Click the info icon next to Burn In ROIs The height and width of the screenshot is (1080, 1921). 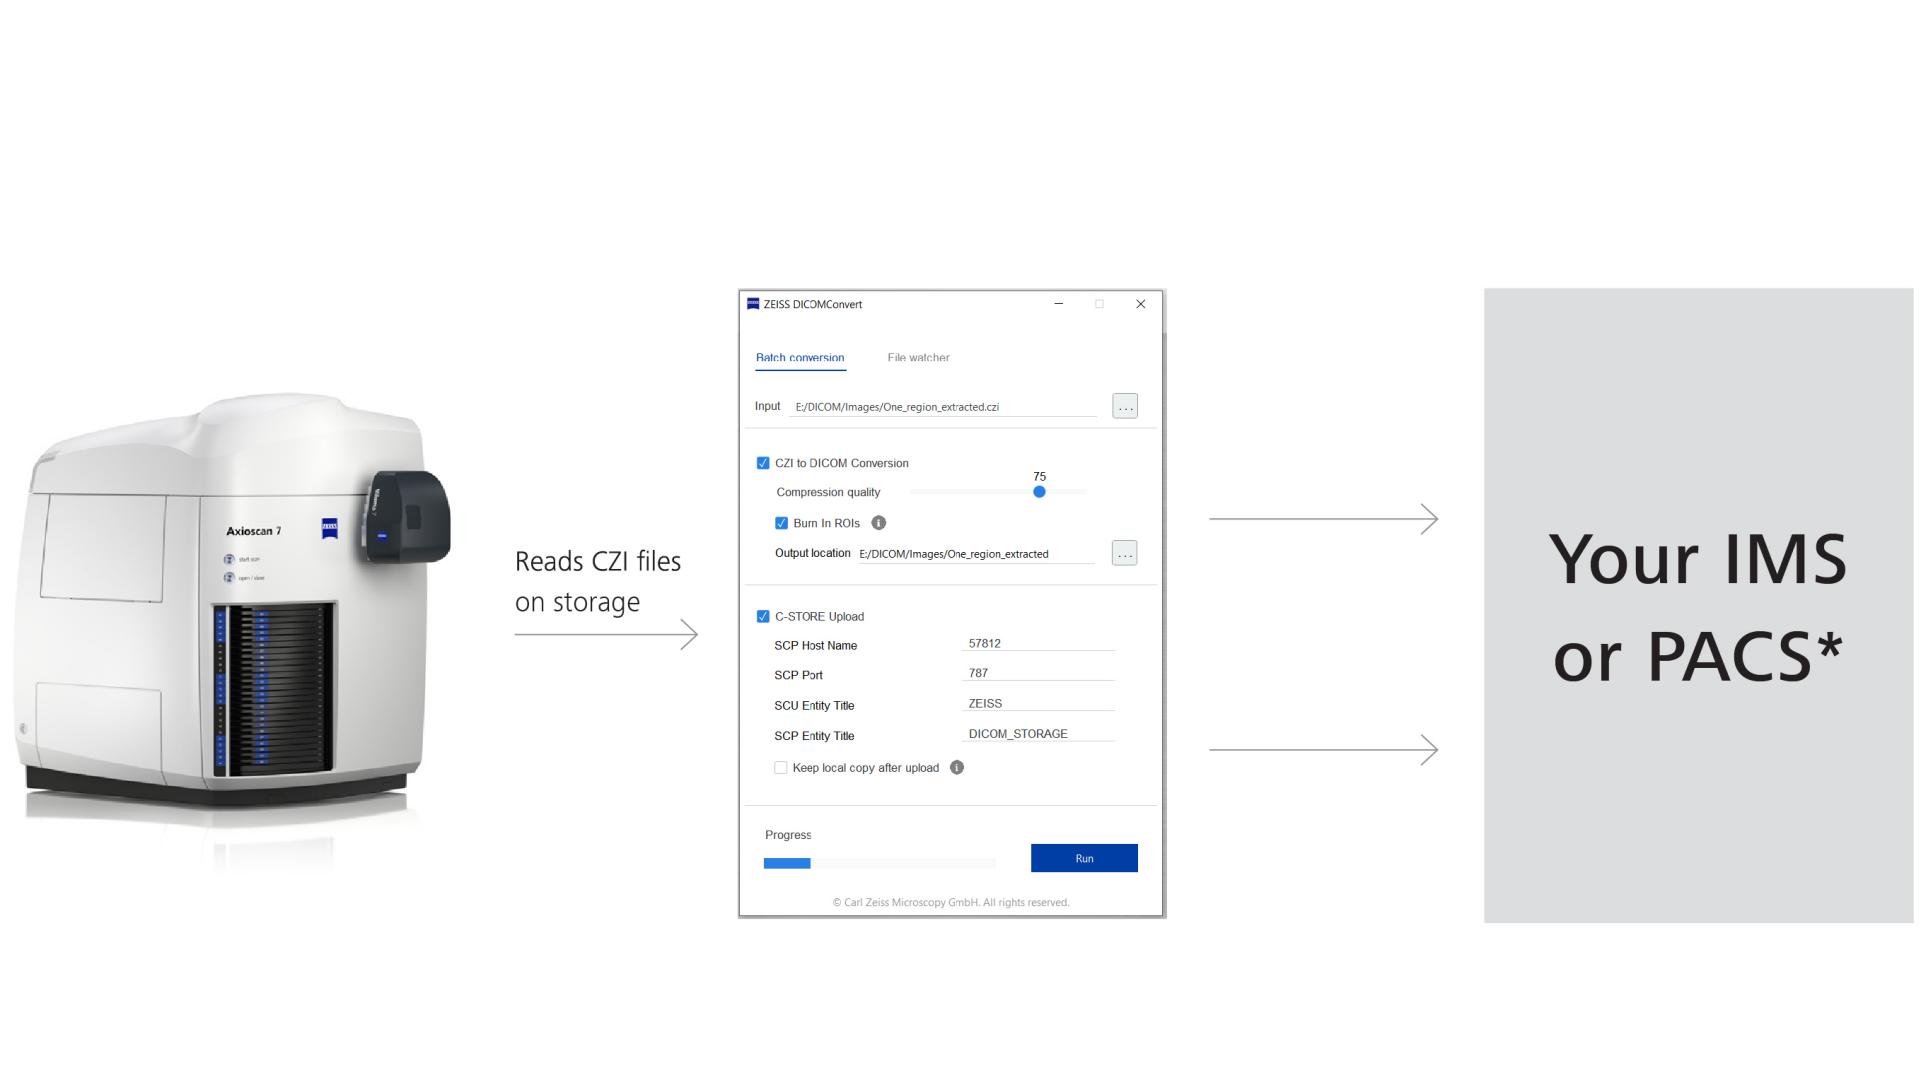[878, 523]
